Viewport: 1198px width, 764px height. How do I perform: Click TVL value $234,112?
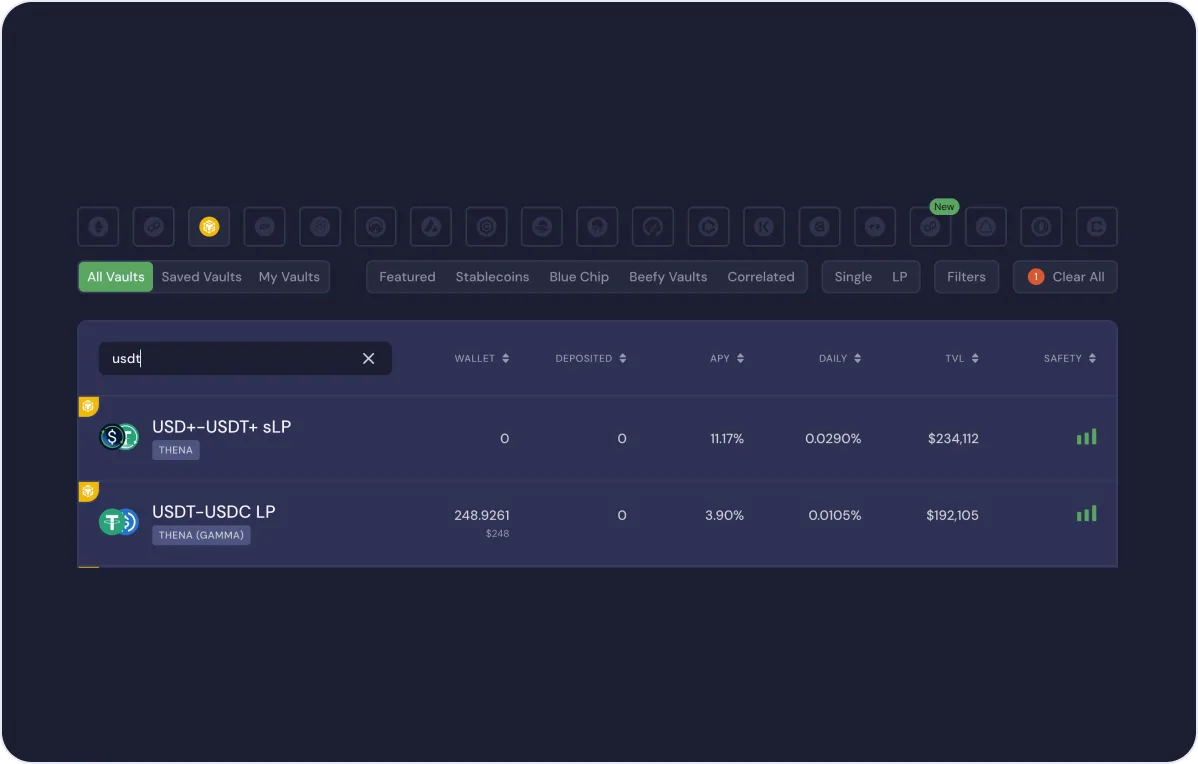point(953,439)
